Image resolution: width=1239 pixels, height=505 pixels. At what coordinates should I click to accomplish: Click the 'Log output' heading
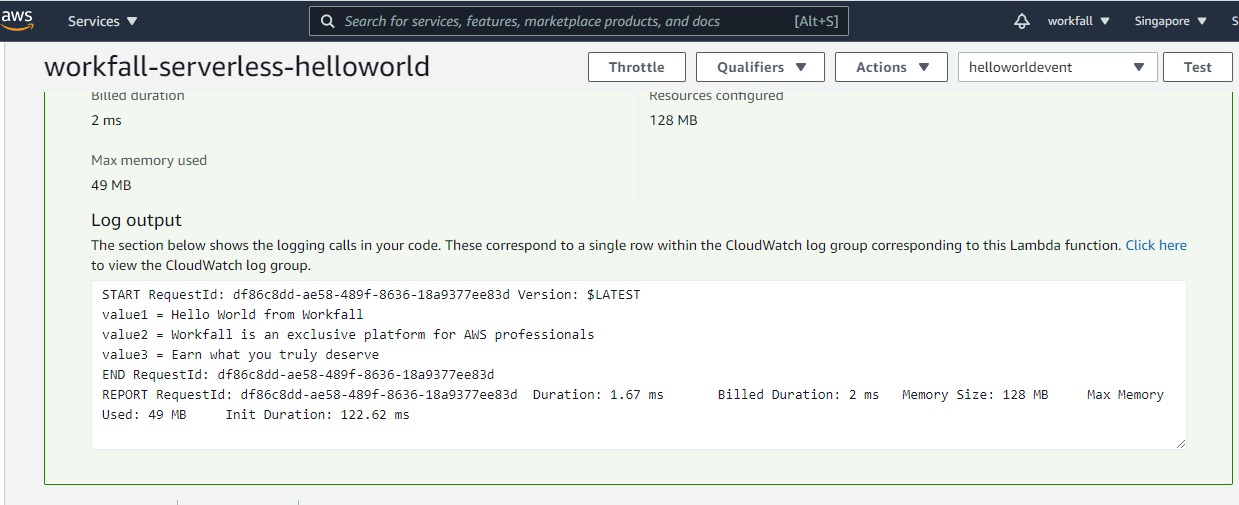[137, 220]
